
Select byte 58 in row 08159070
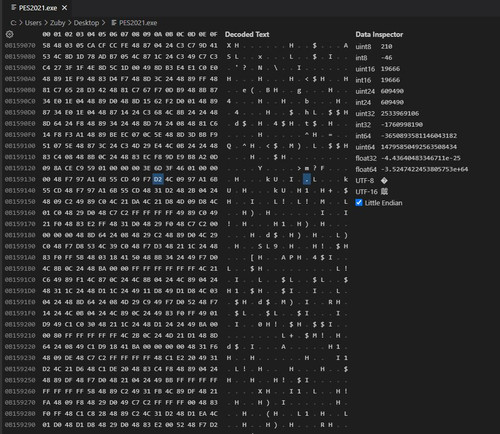(46, 45)
